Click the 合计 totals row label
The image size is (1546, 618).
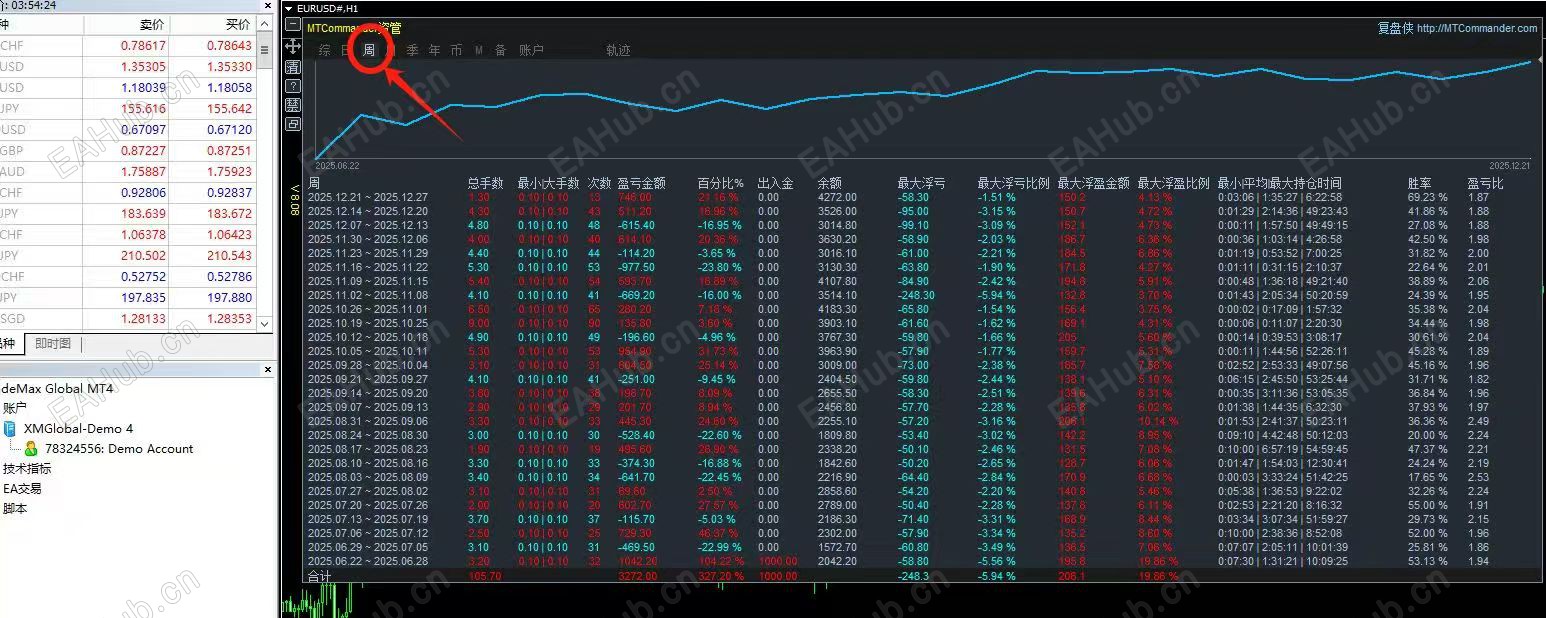pyautogui.click(x=319, y=577)
